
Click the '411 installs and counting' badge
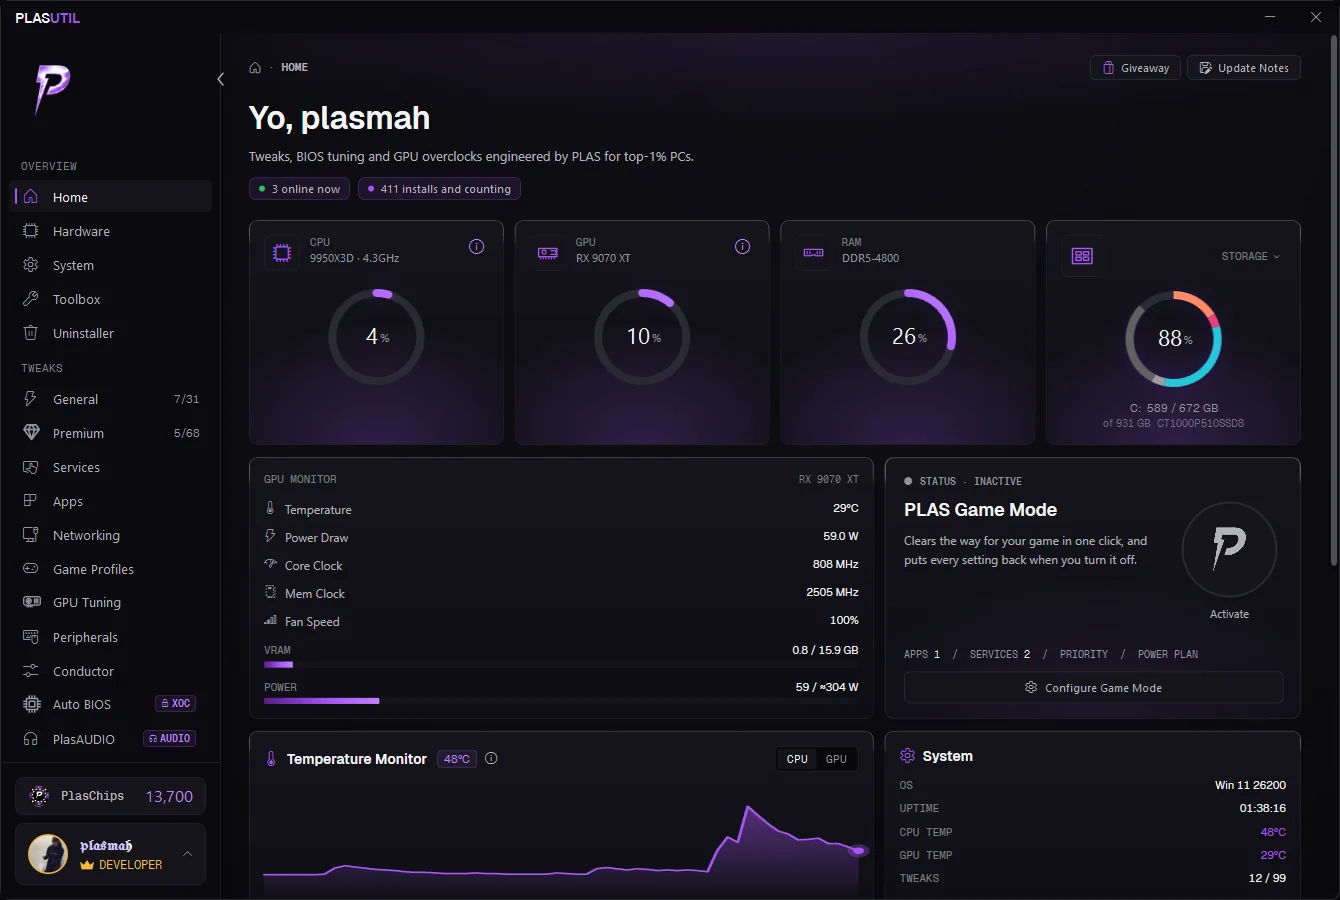[438, 189]
